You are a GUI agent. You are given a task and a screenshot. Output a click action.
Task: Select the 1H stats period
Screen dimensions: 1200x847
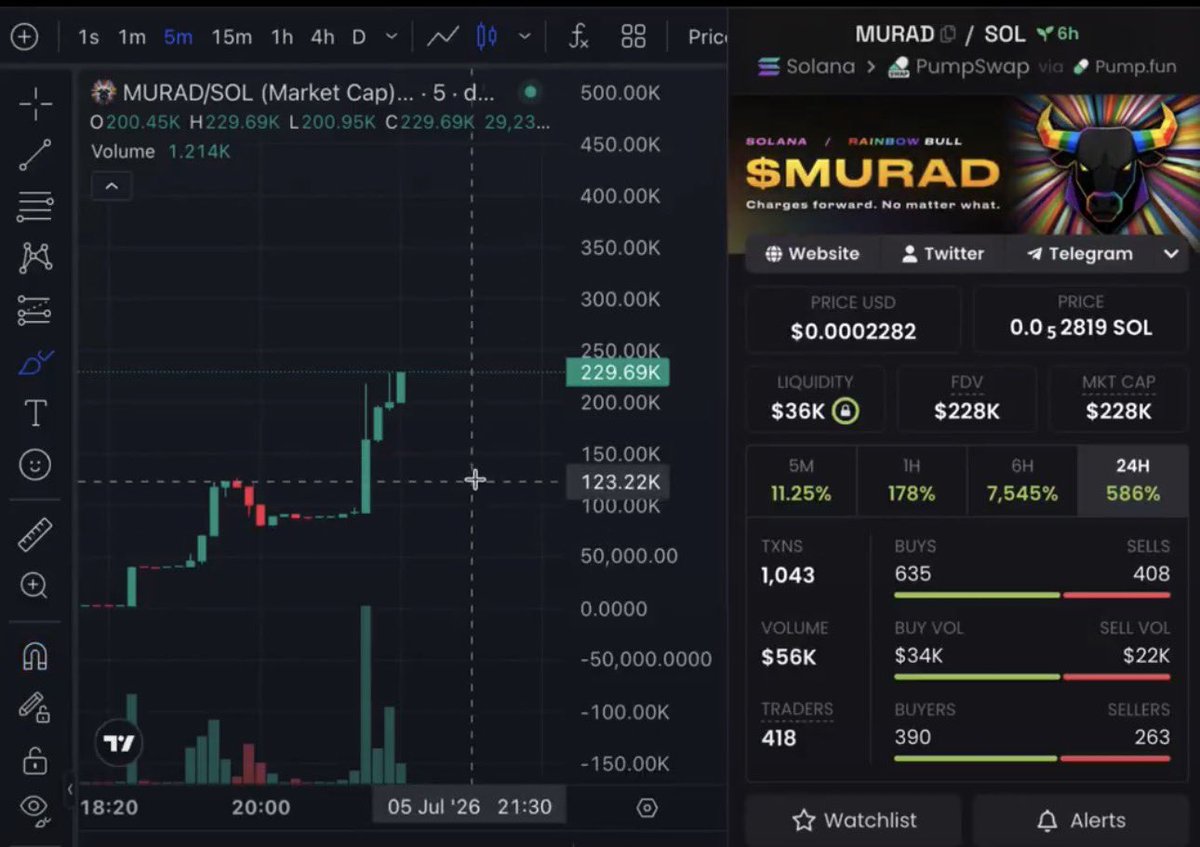pos(911,481)
